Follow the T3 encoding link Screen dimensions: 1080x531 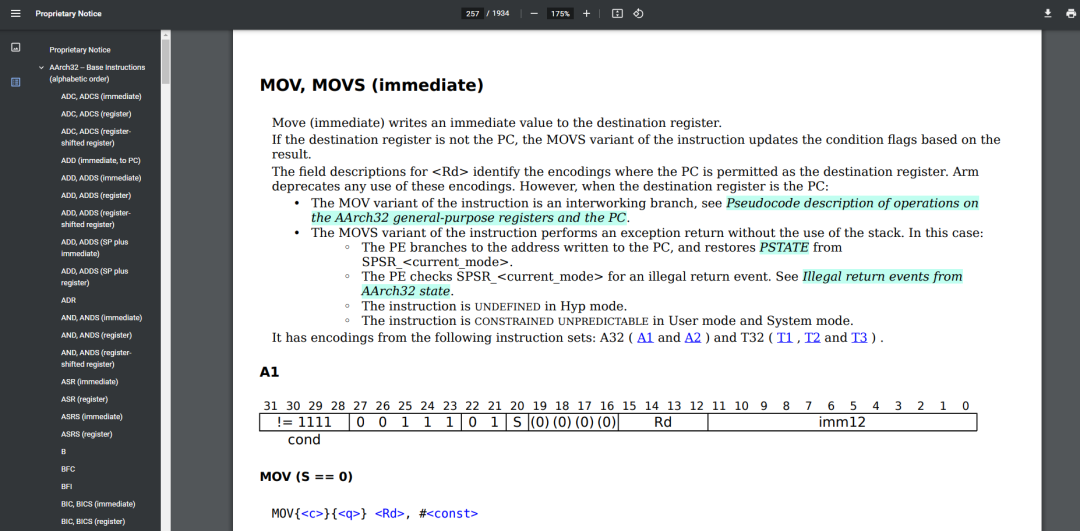[860, 338]
